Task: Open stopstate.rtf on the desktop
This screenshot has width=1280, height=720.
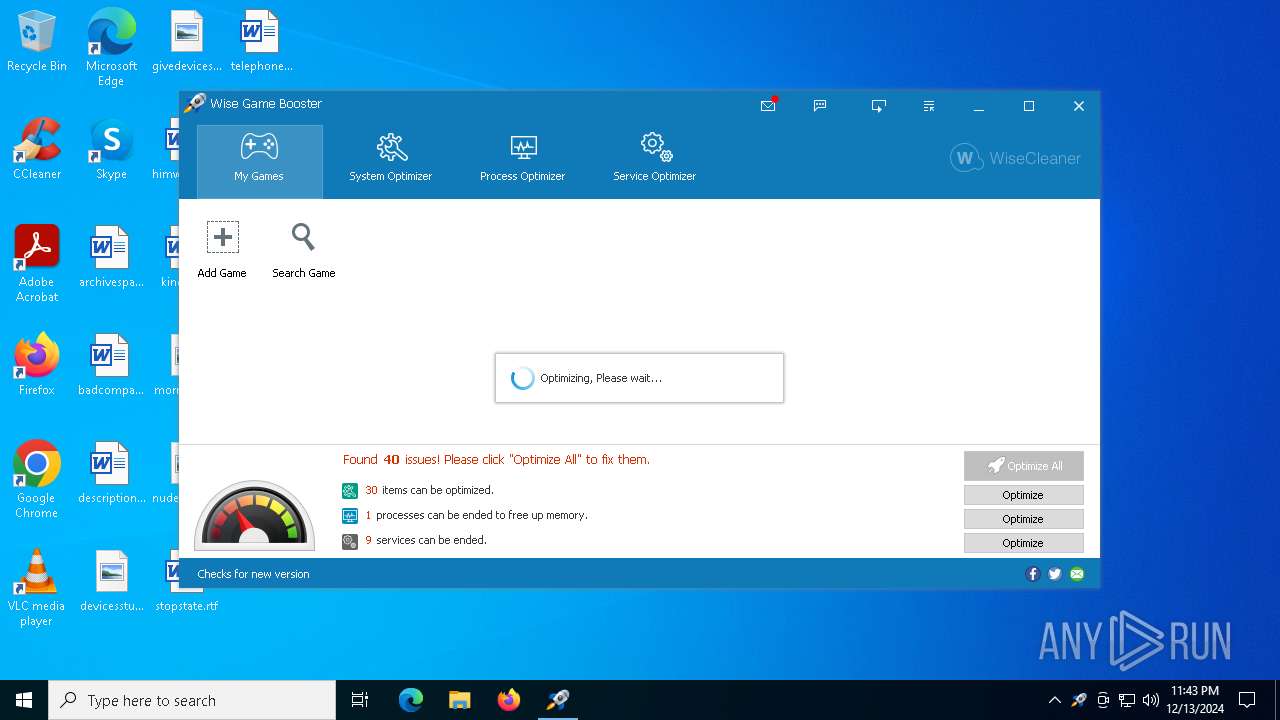Action: [187, 581]
